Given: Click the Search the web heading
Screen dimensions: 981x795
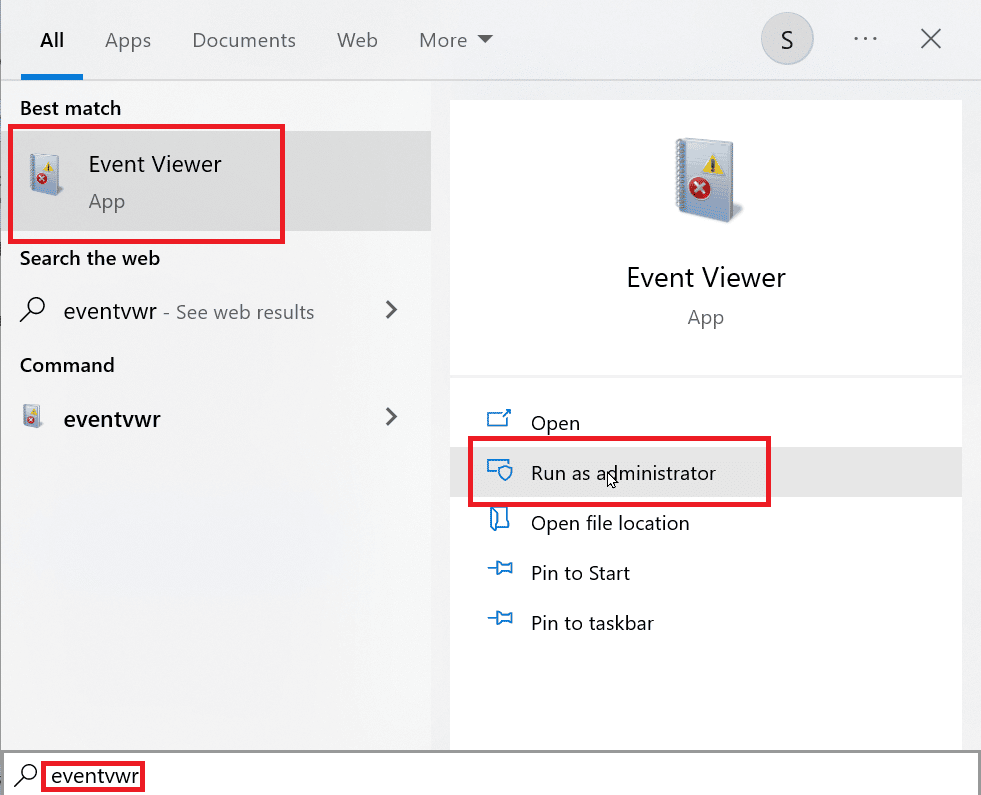Looking at the screenshot, I should tap(90, 258).
